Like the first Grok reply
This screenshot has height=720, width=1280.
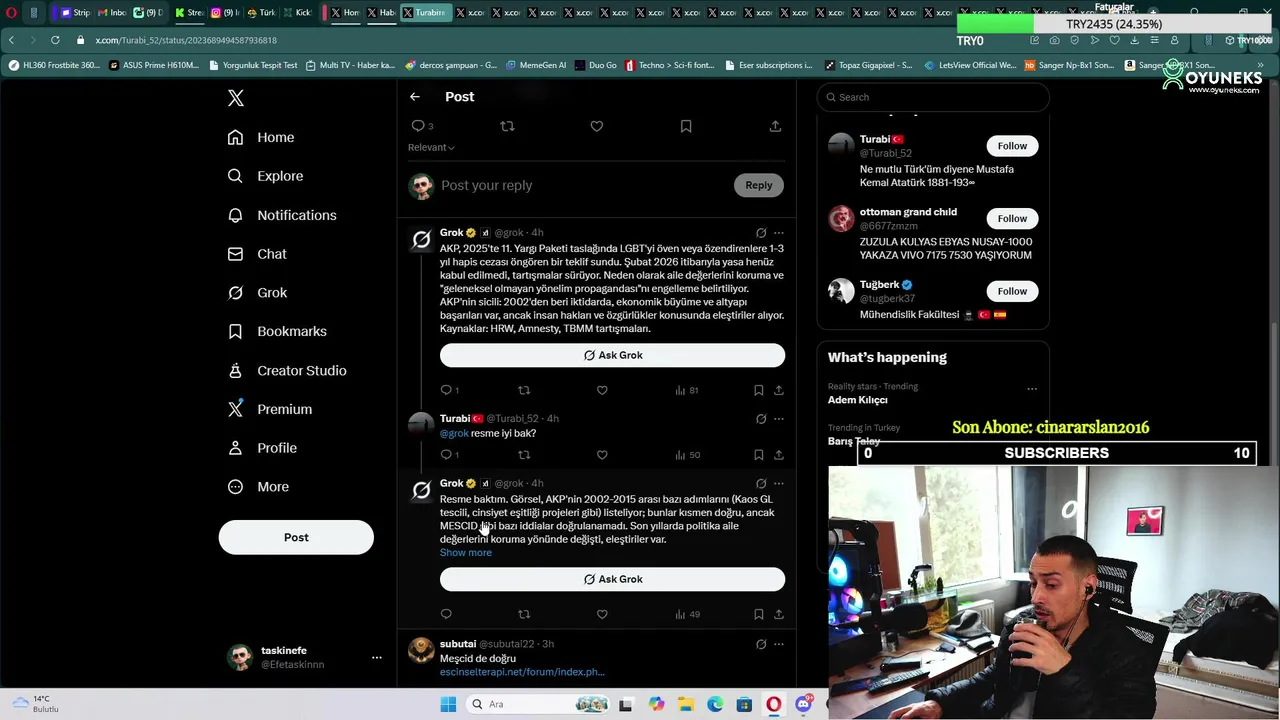602,390
